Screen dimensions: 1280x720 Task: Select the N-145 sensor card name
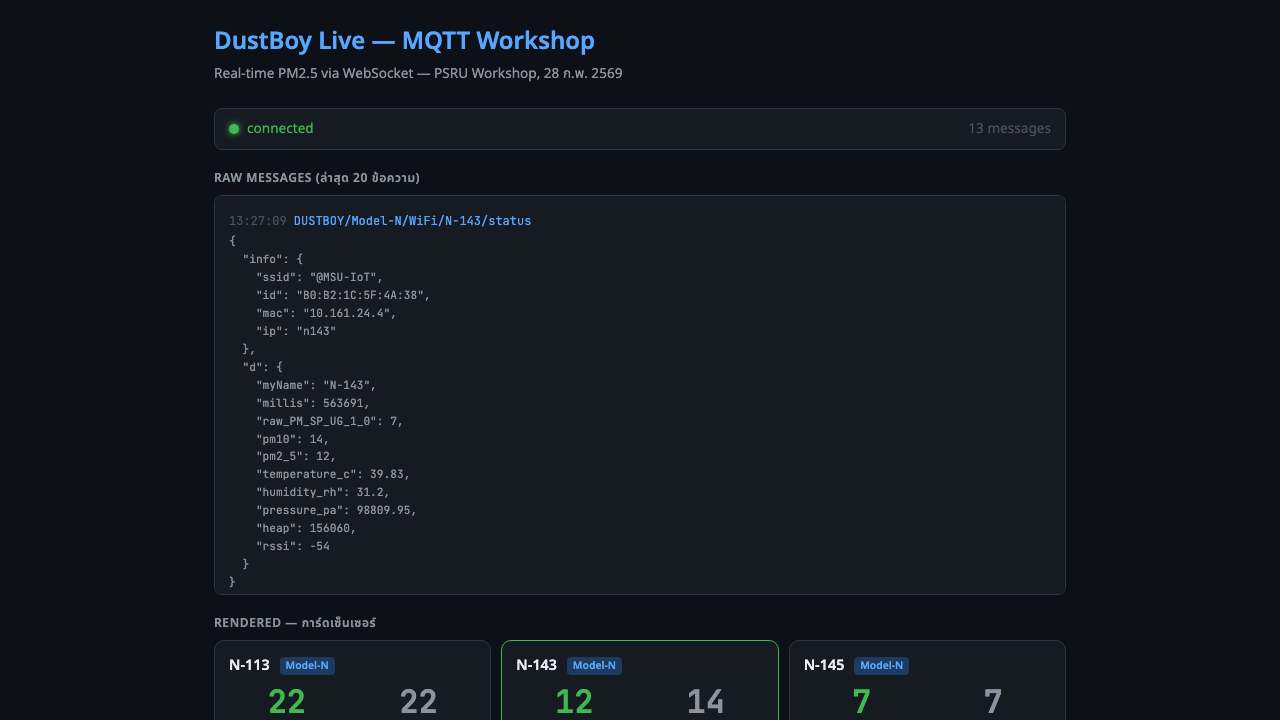(x=824, y=665)
